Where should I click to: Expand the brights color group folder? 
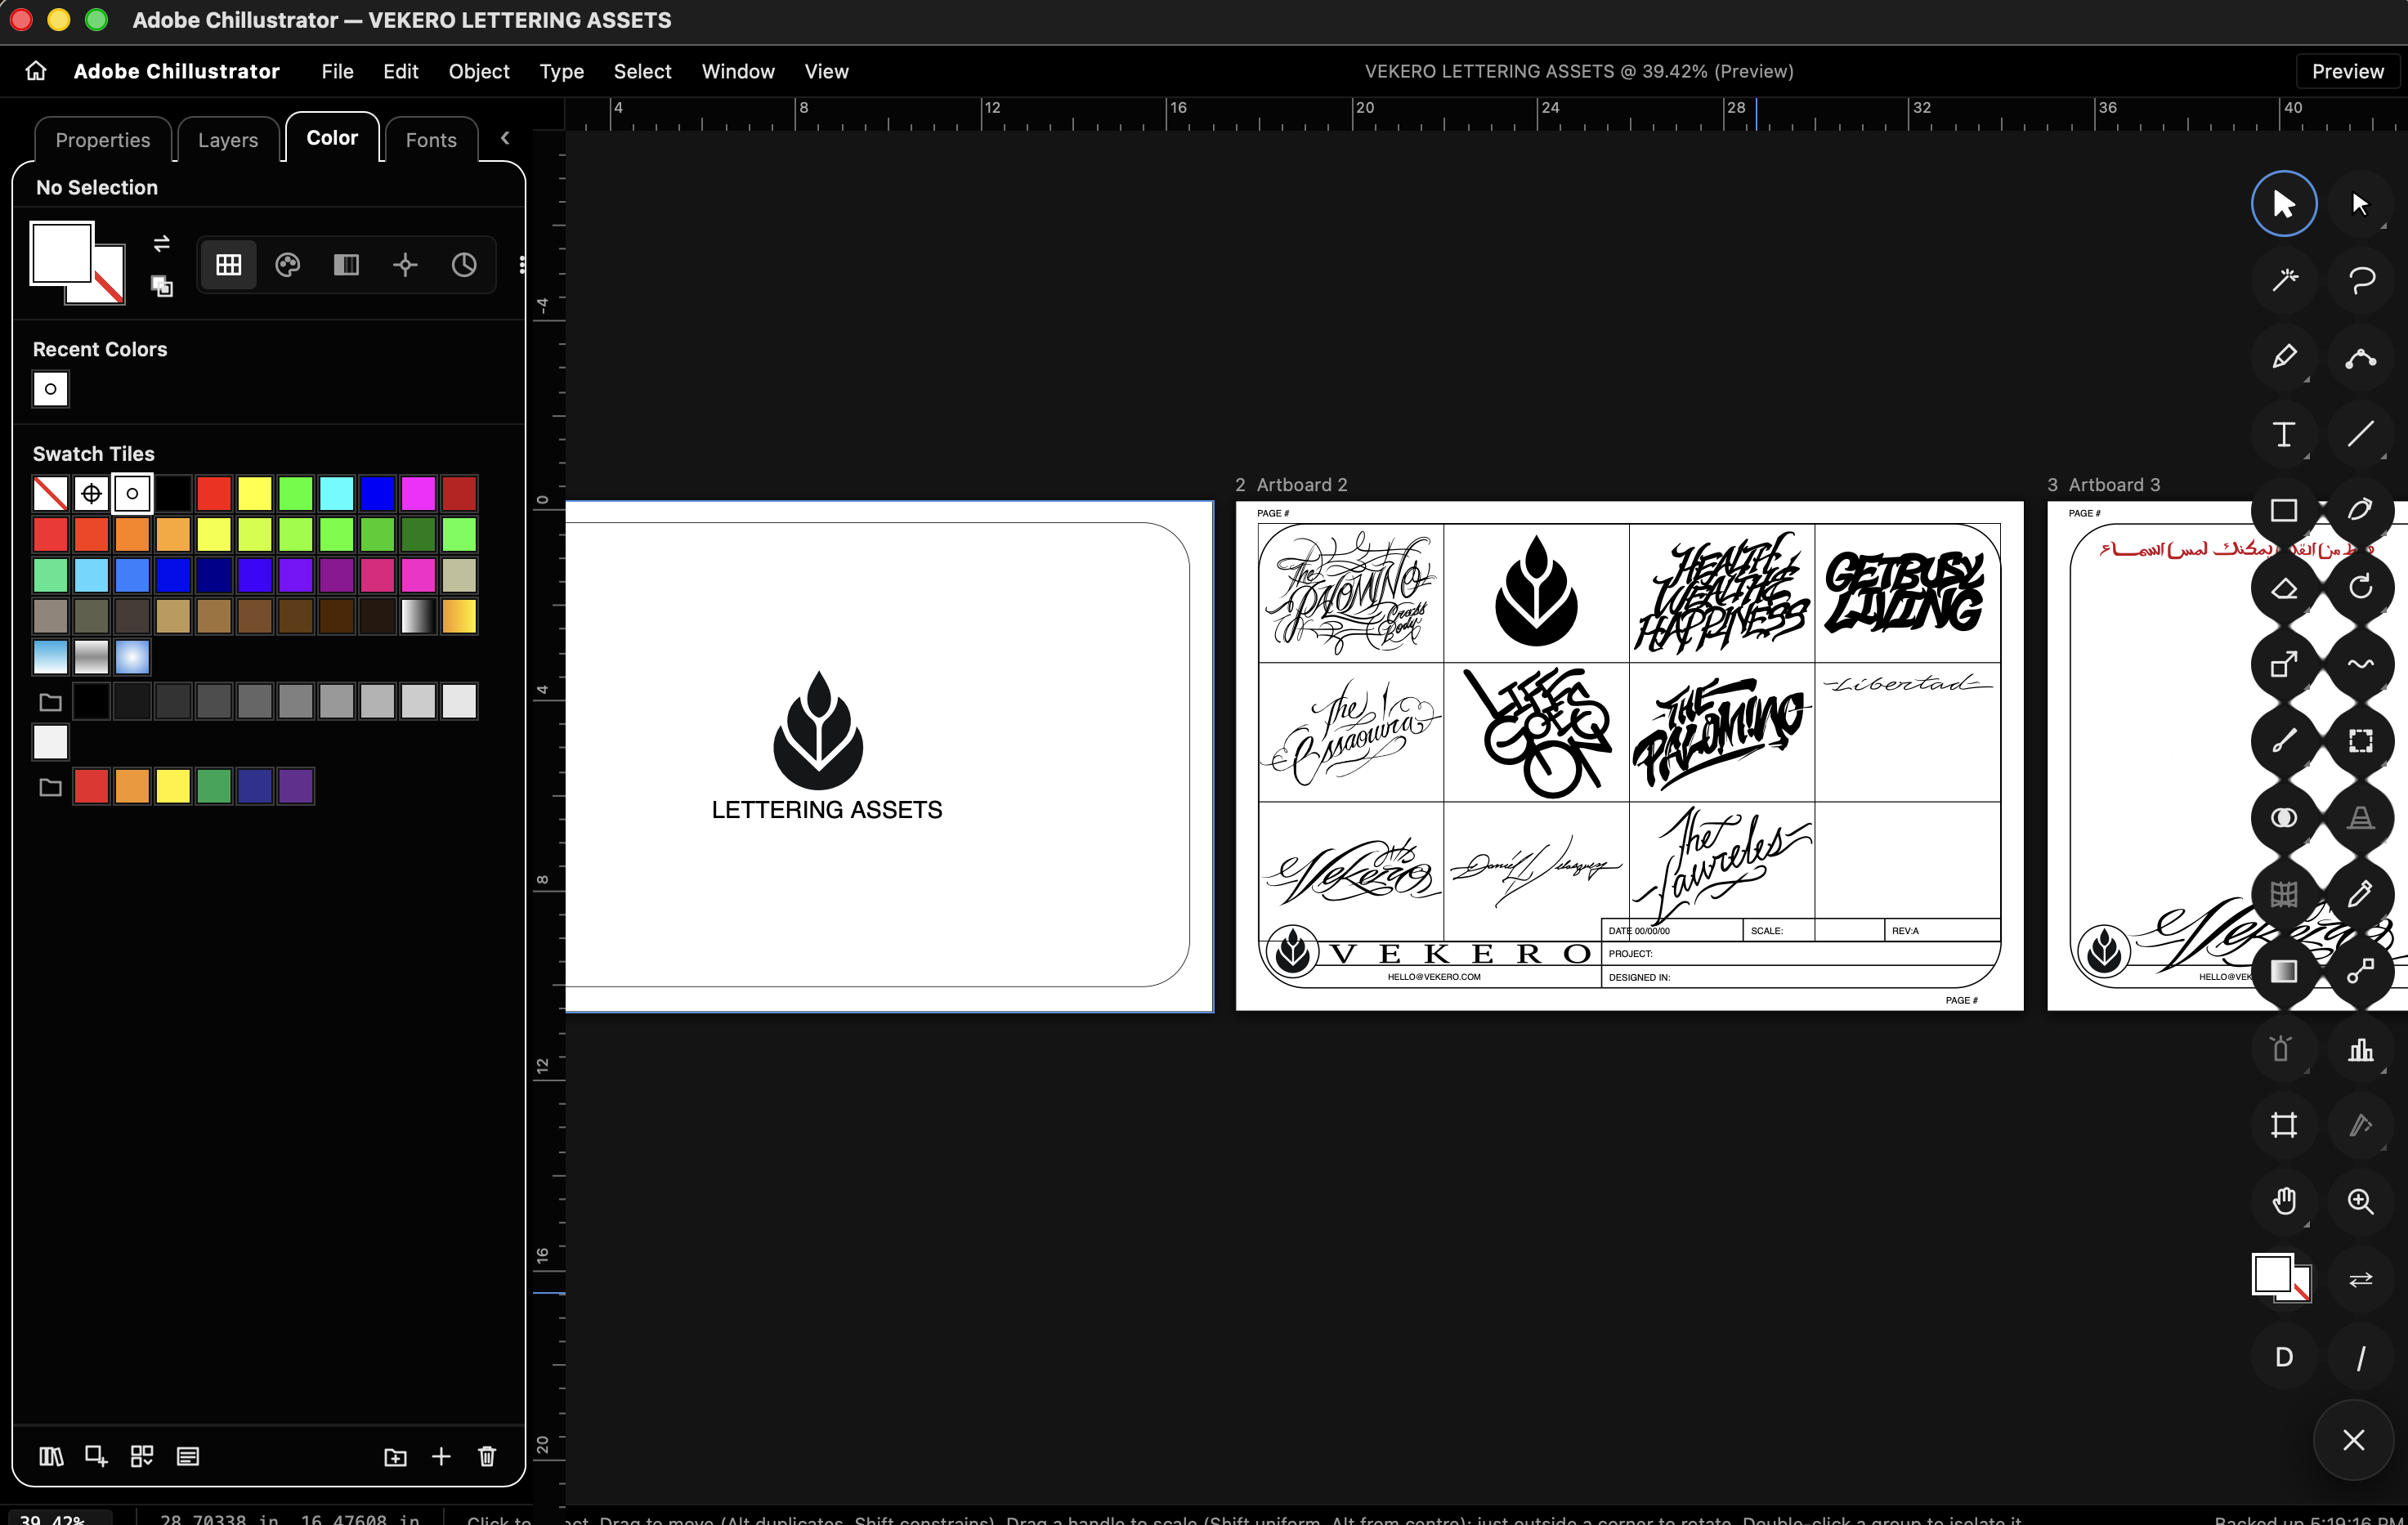pos(50,787)
